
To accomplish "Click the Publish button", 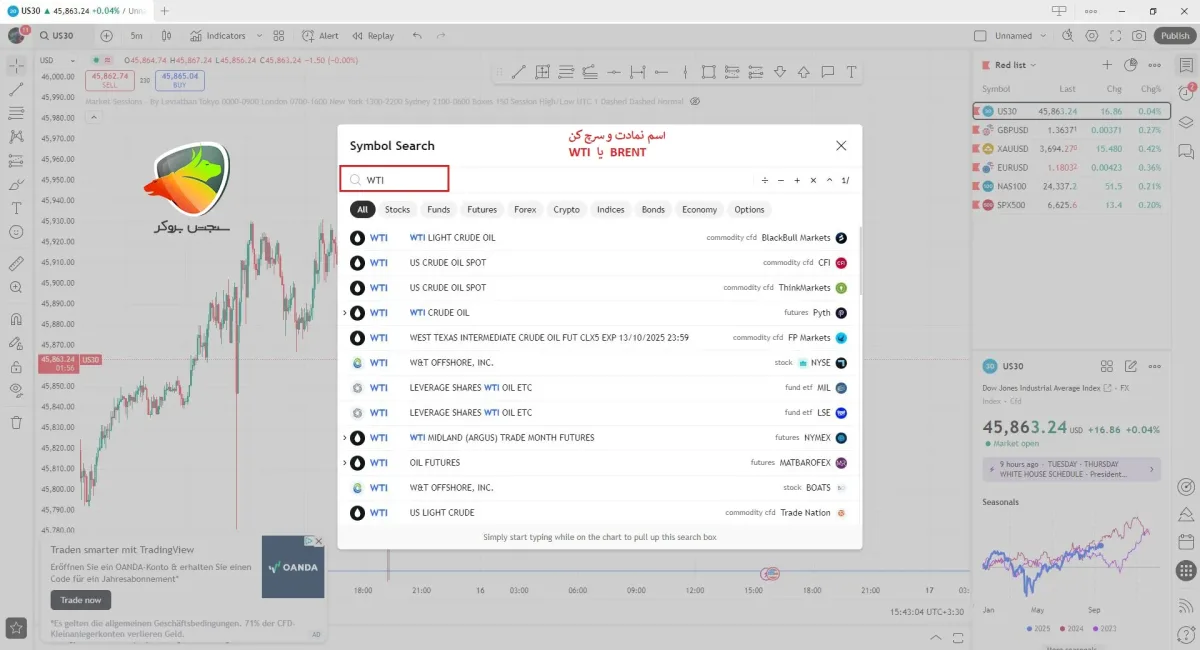I will click(1175, 36).
